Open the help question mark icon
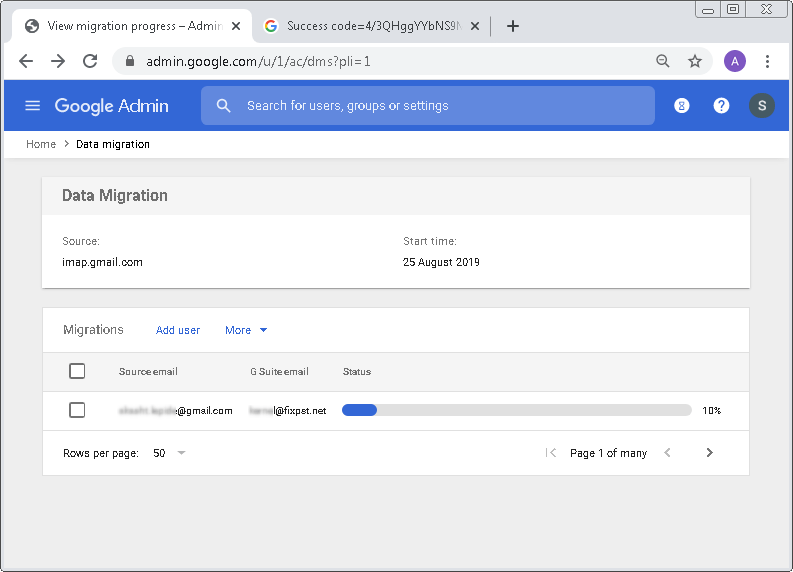 [721, 106]
